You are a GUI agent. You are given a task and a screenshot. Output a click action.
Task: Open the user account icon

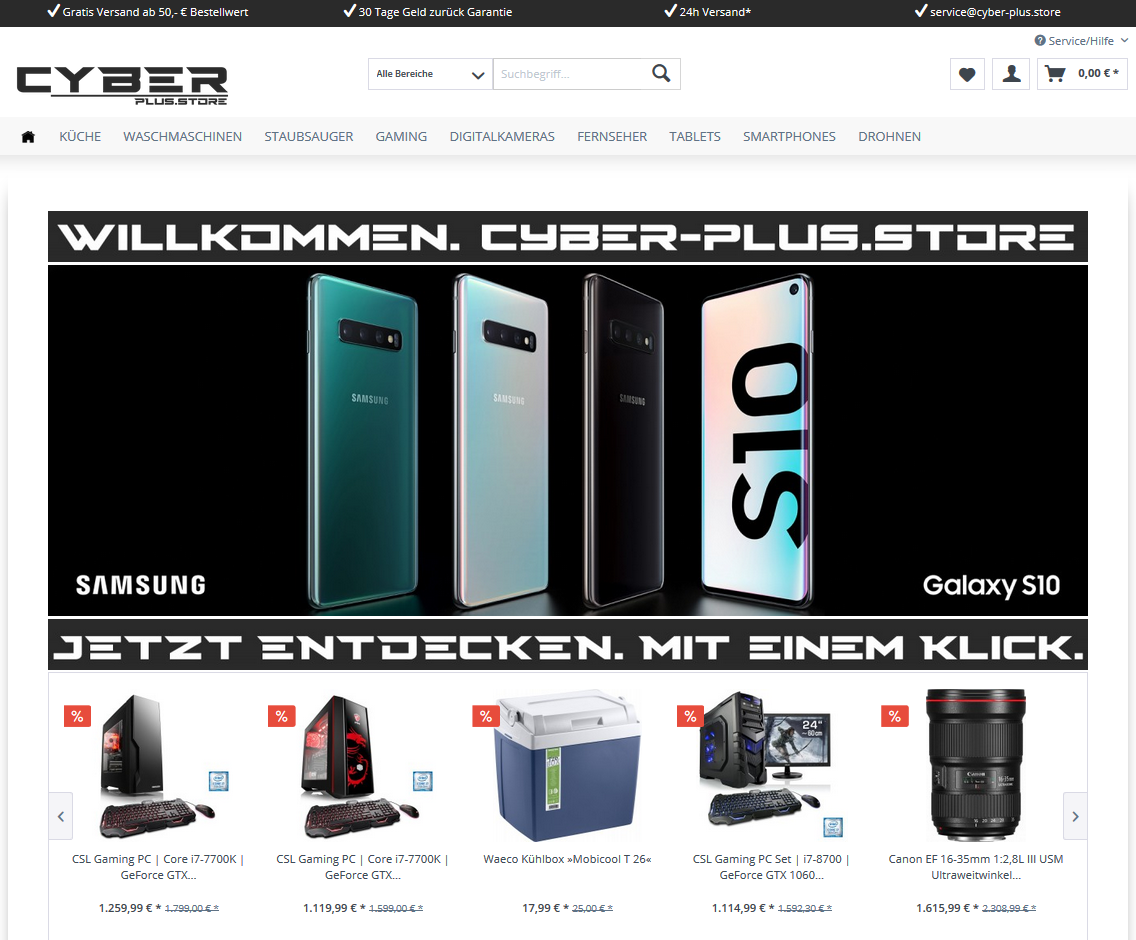point(1011,74)
